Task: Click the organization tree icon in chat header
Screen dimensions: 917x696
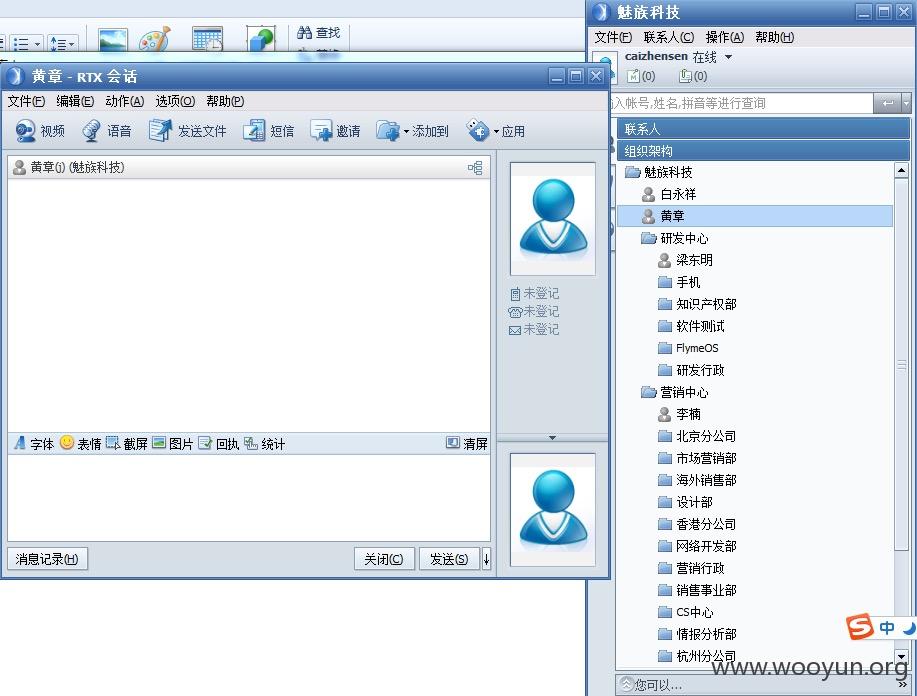Action: point(475,168)
